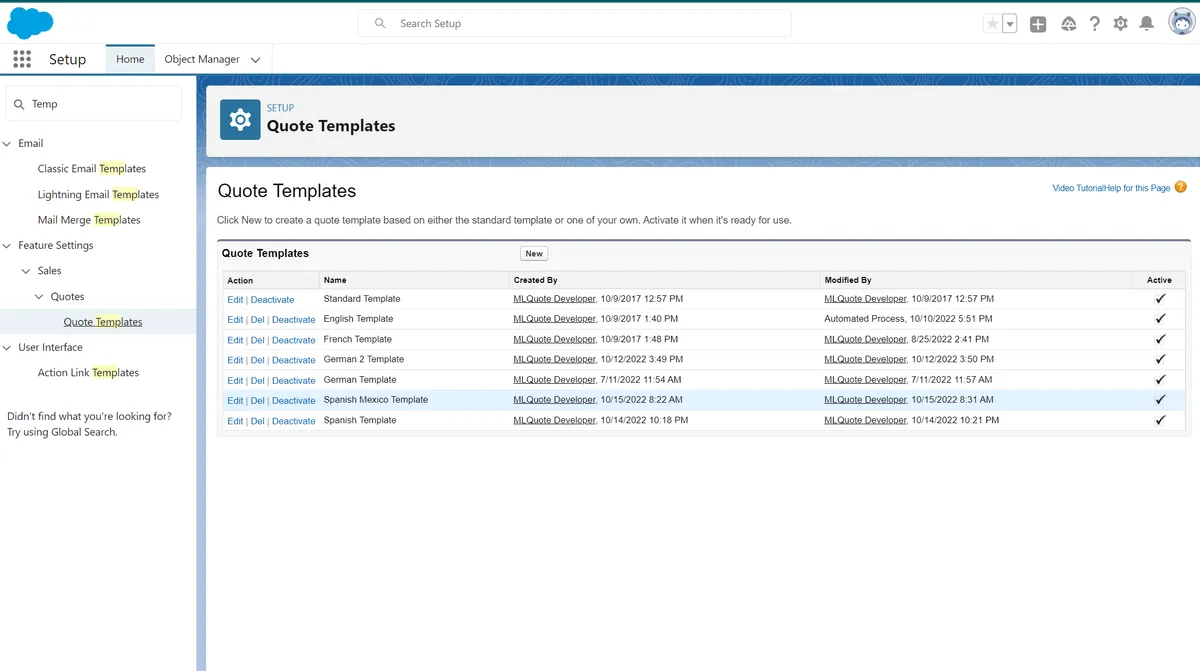Deactivate the Standard Template

coord(272,300)
